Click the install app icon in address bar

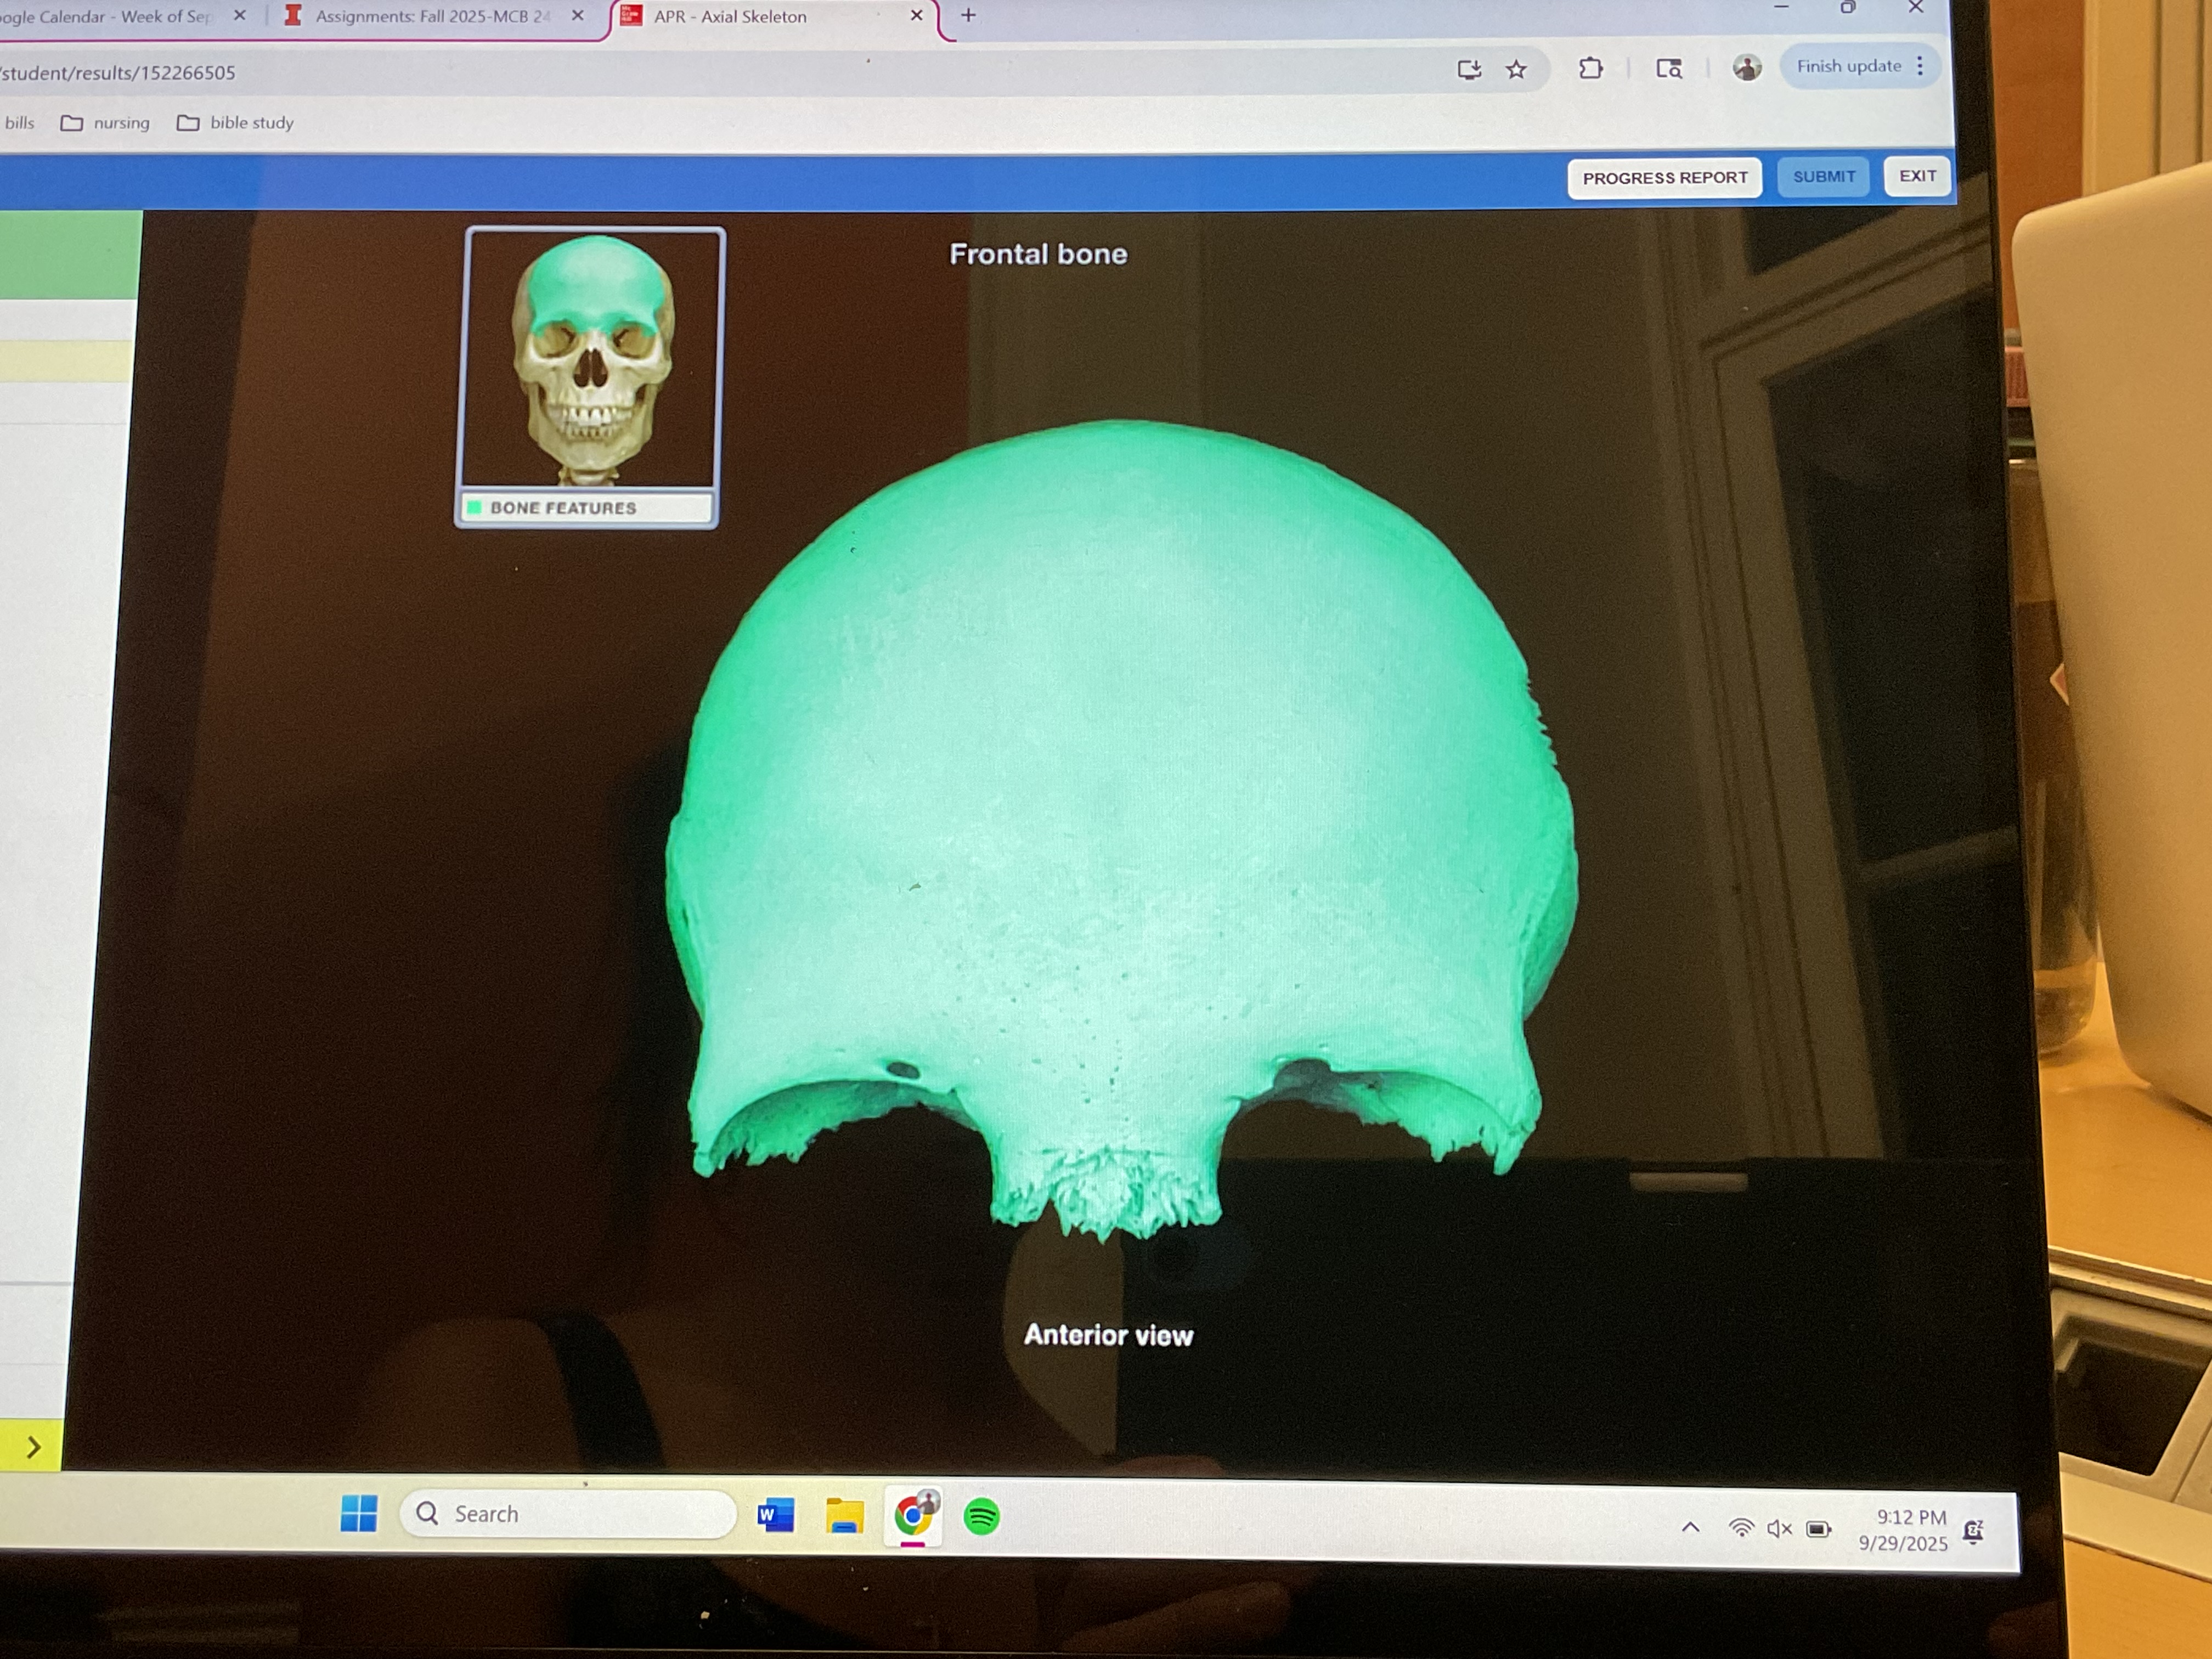1468,69
